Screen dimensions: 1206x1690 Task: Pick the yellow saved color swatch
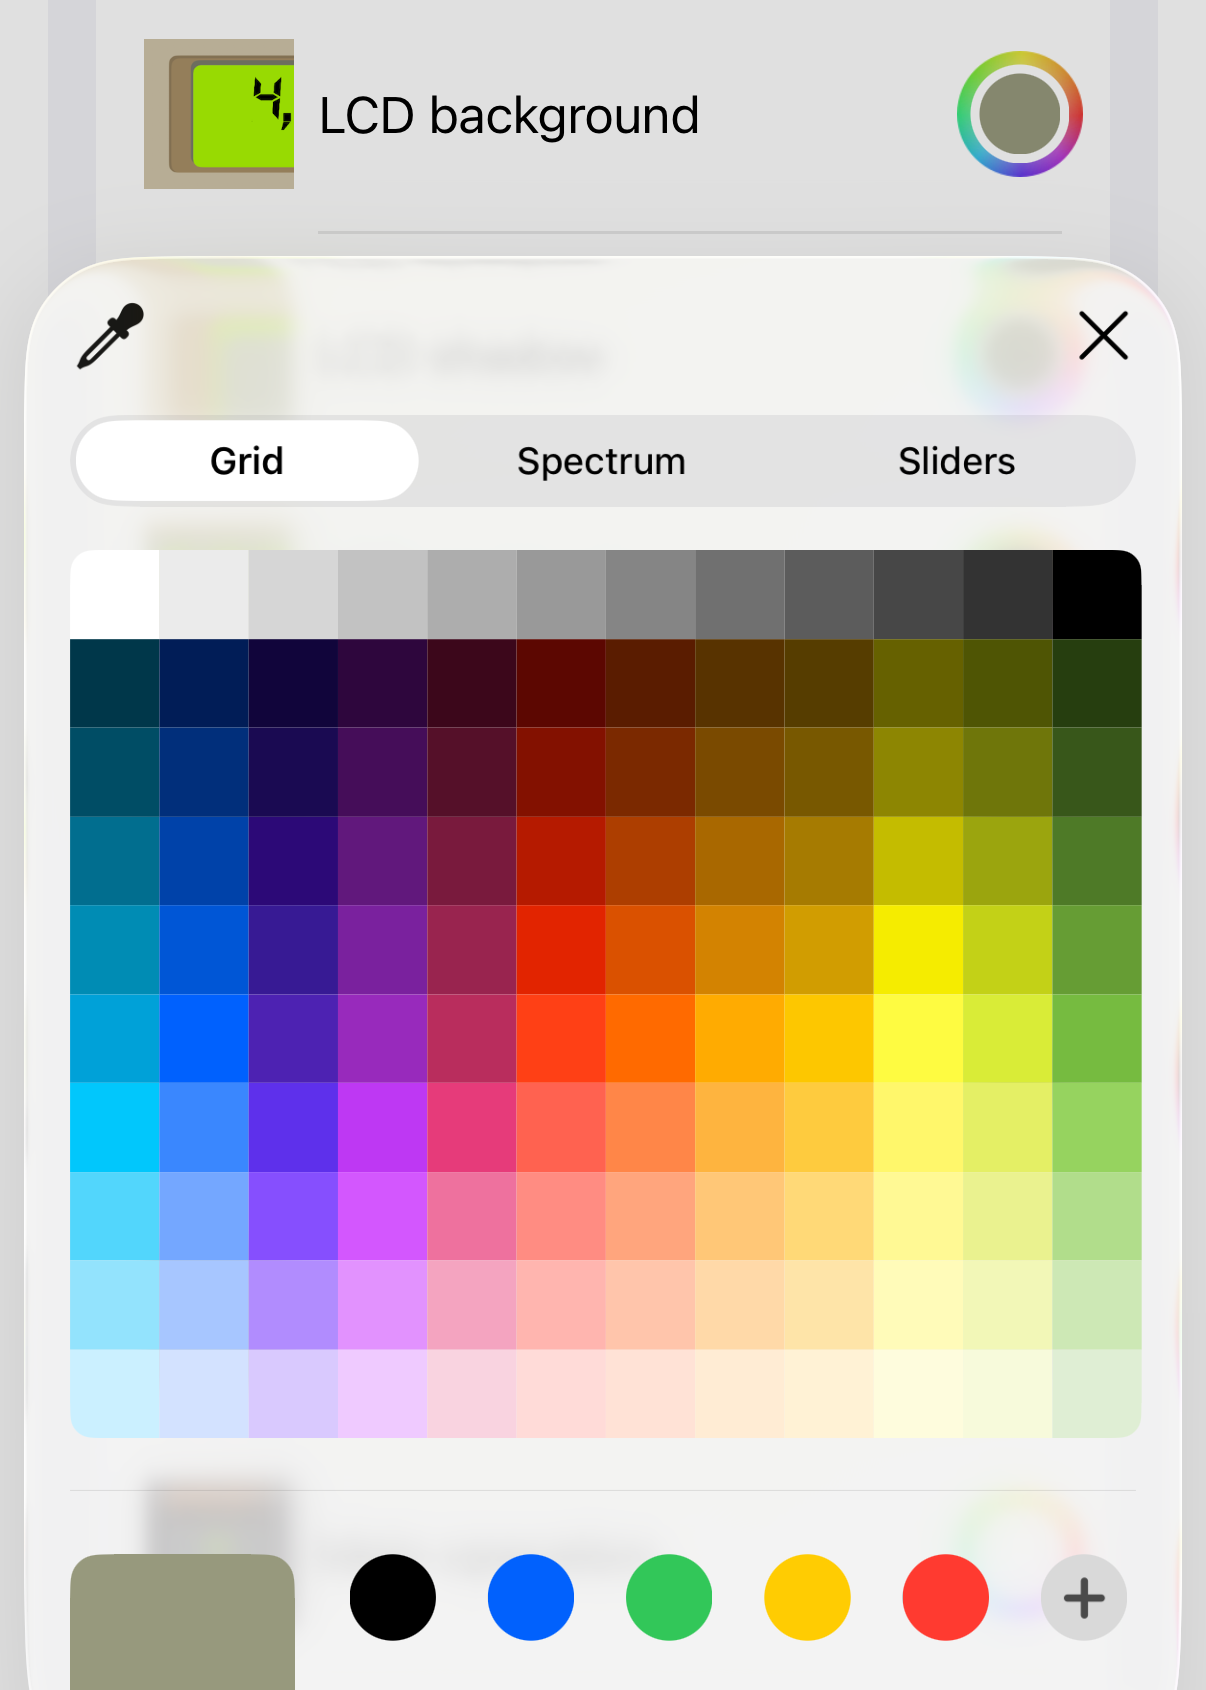[807, 1597]
